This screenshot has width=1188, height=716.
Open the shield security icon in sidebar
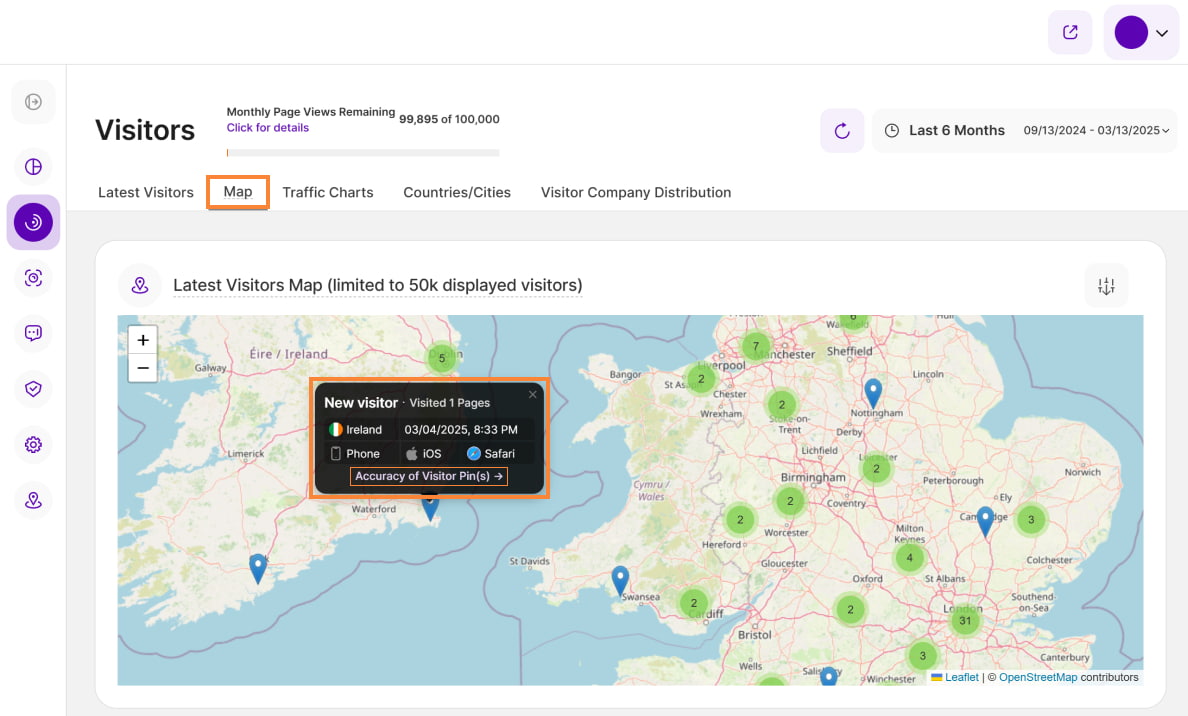pos(33,389)
